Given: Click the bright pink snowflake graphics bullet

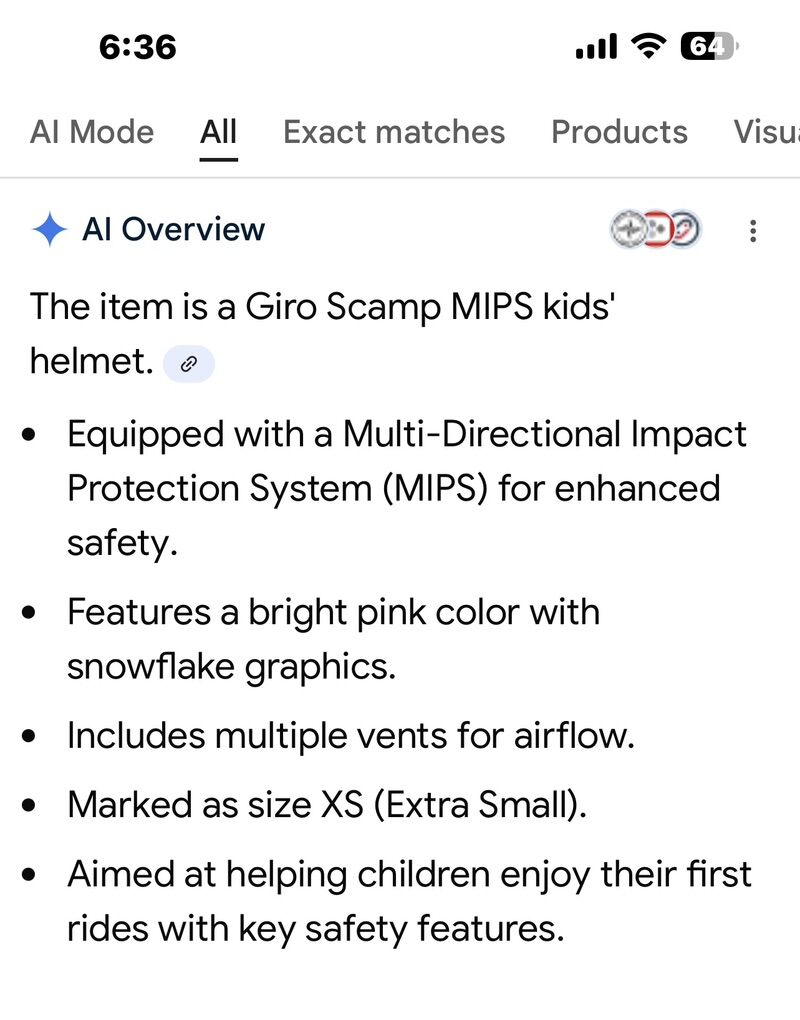Looking at the screenshot, I should [333, 638].
